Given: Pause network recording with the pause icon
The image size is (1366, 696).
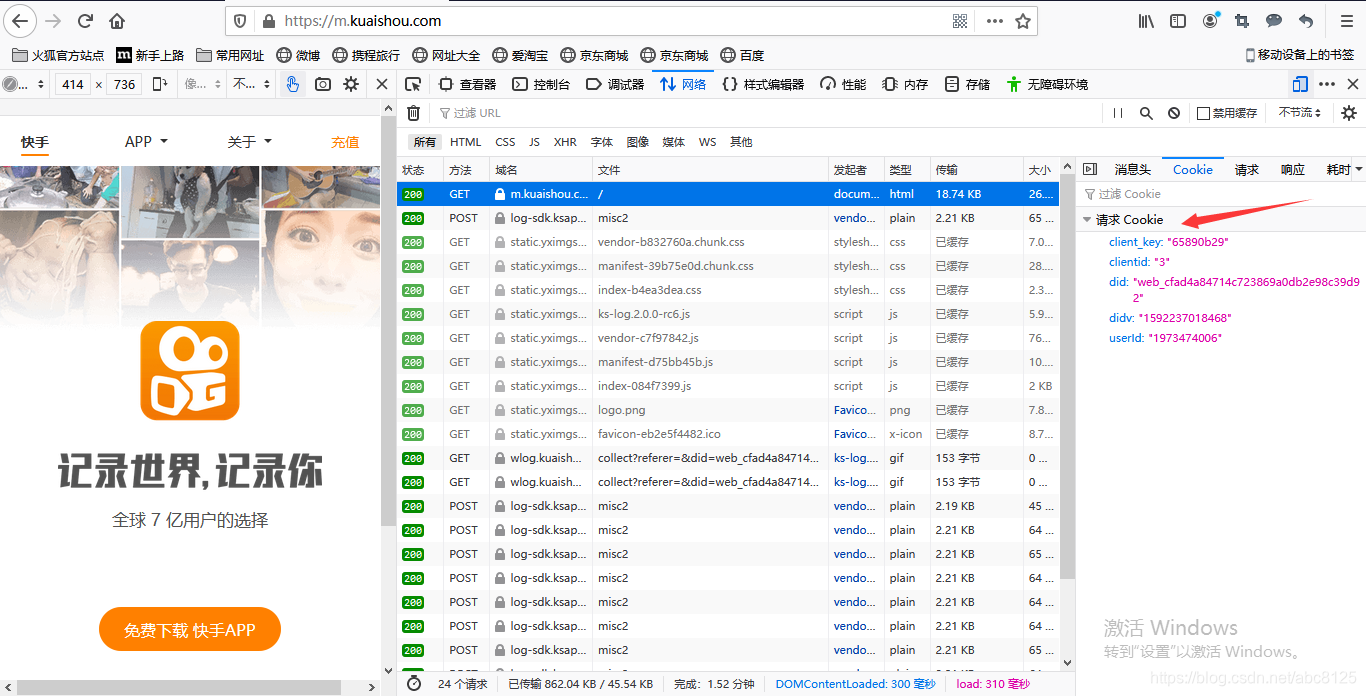Looking at the screenshot, I should click(1118, 114).
